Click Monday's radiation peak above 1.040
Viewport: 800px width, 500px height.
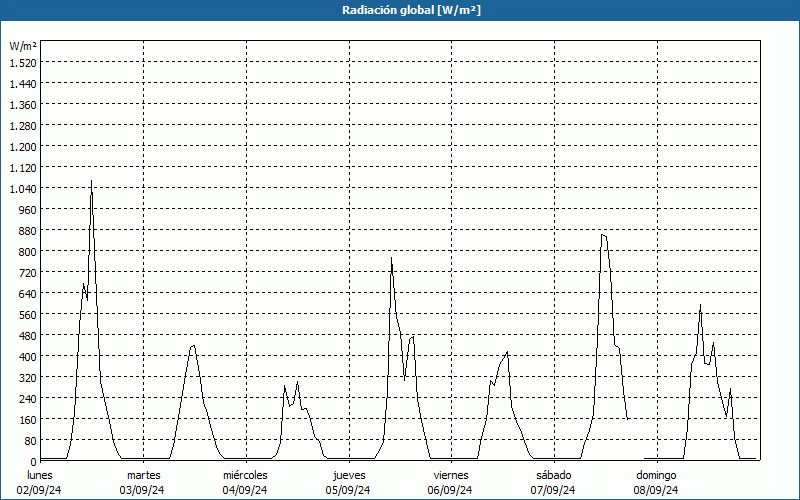coord(91,182)
